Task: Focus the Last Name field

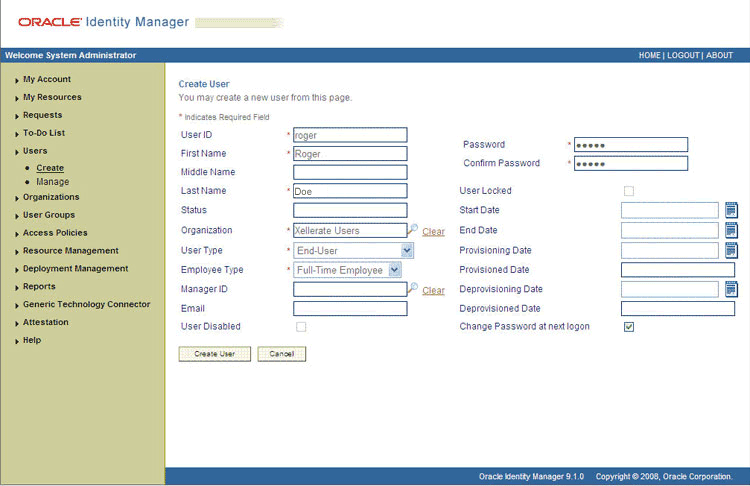Action: 350,191
